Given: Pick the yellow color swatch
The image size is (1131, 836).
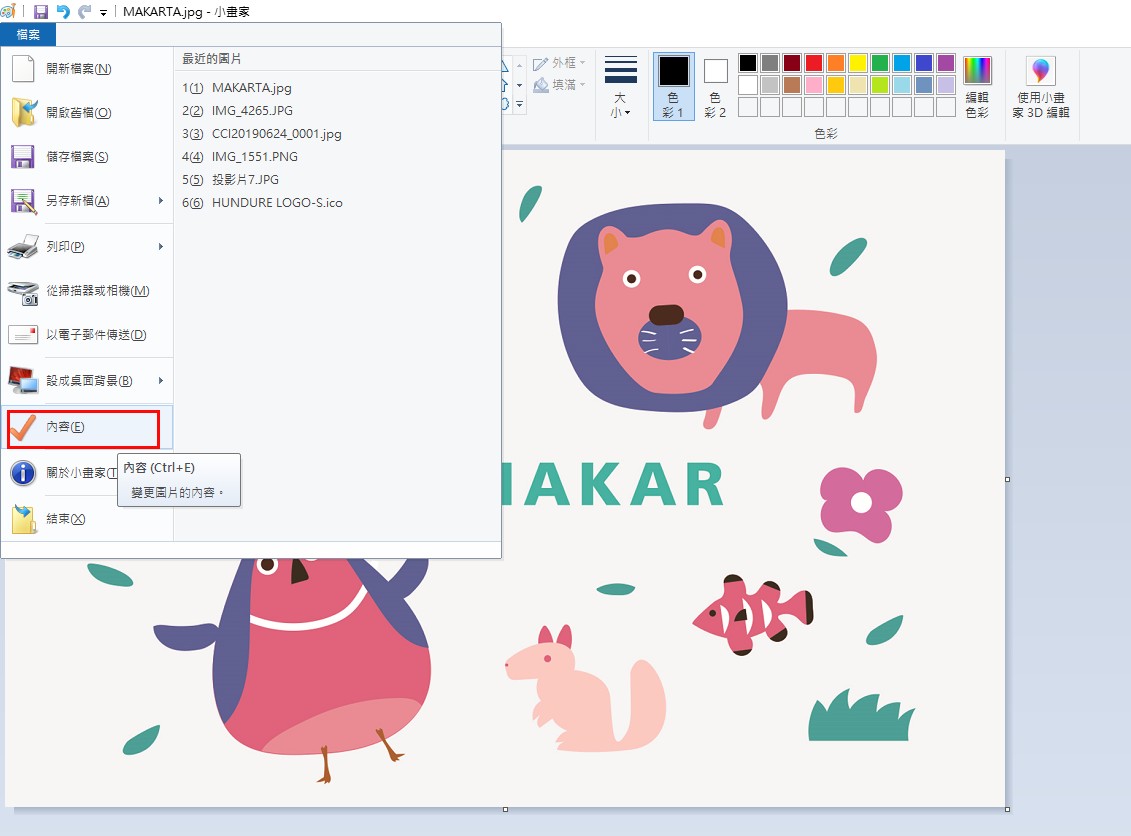Looking at the screenshot, I should click(857, 63).
